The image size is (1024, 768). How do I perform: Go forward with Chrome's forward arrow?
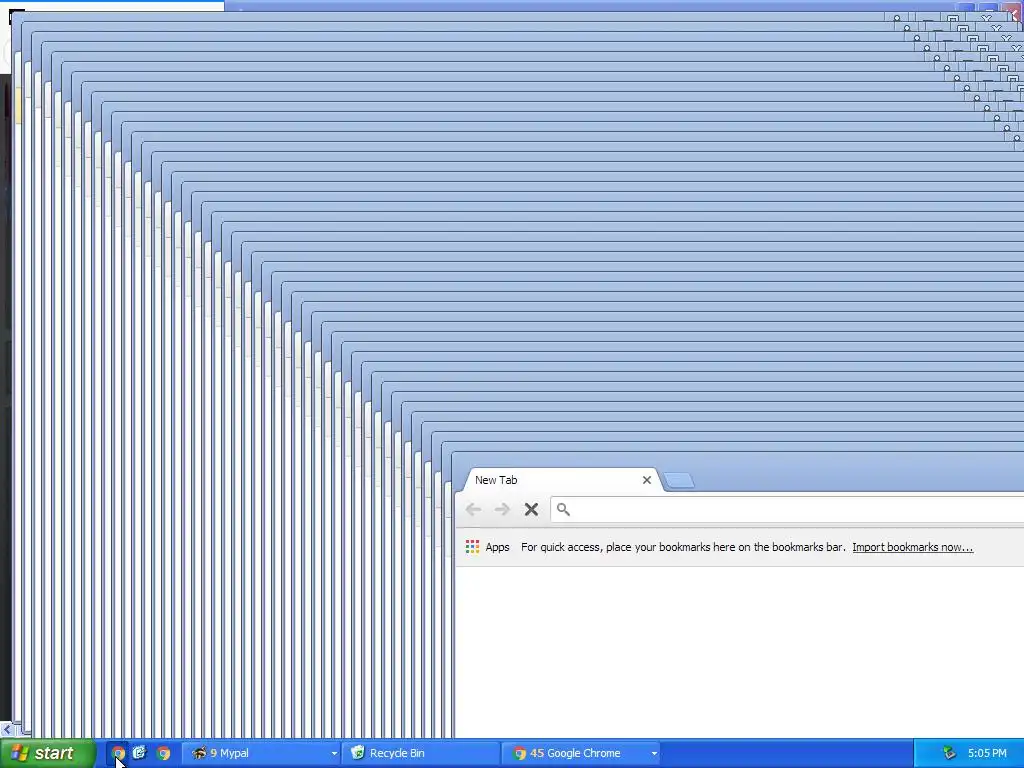(502, 509)
